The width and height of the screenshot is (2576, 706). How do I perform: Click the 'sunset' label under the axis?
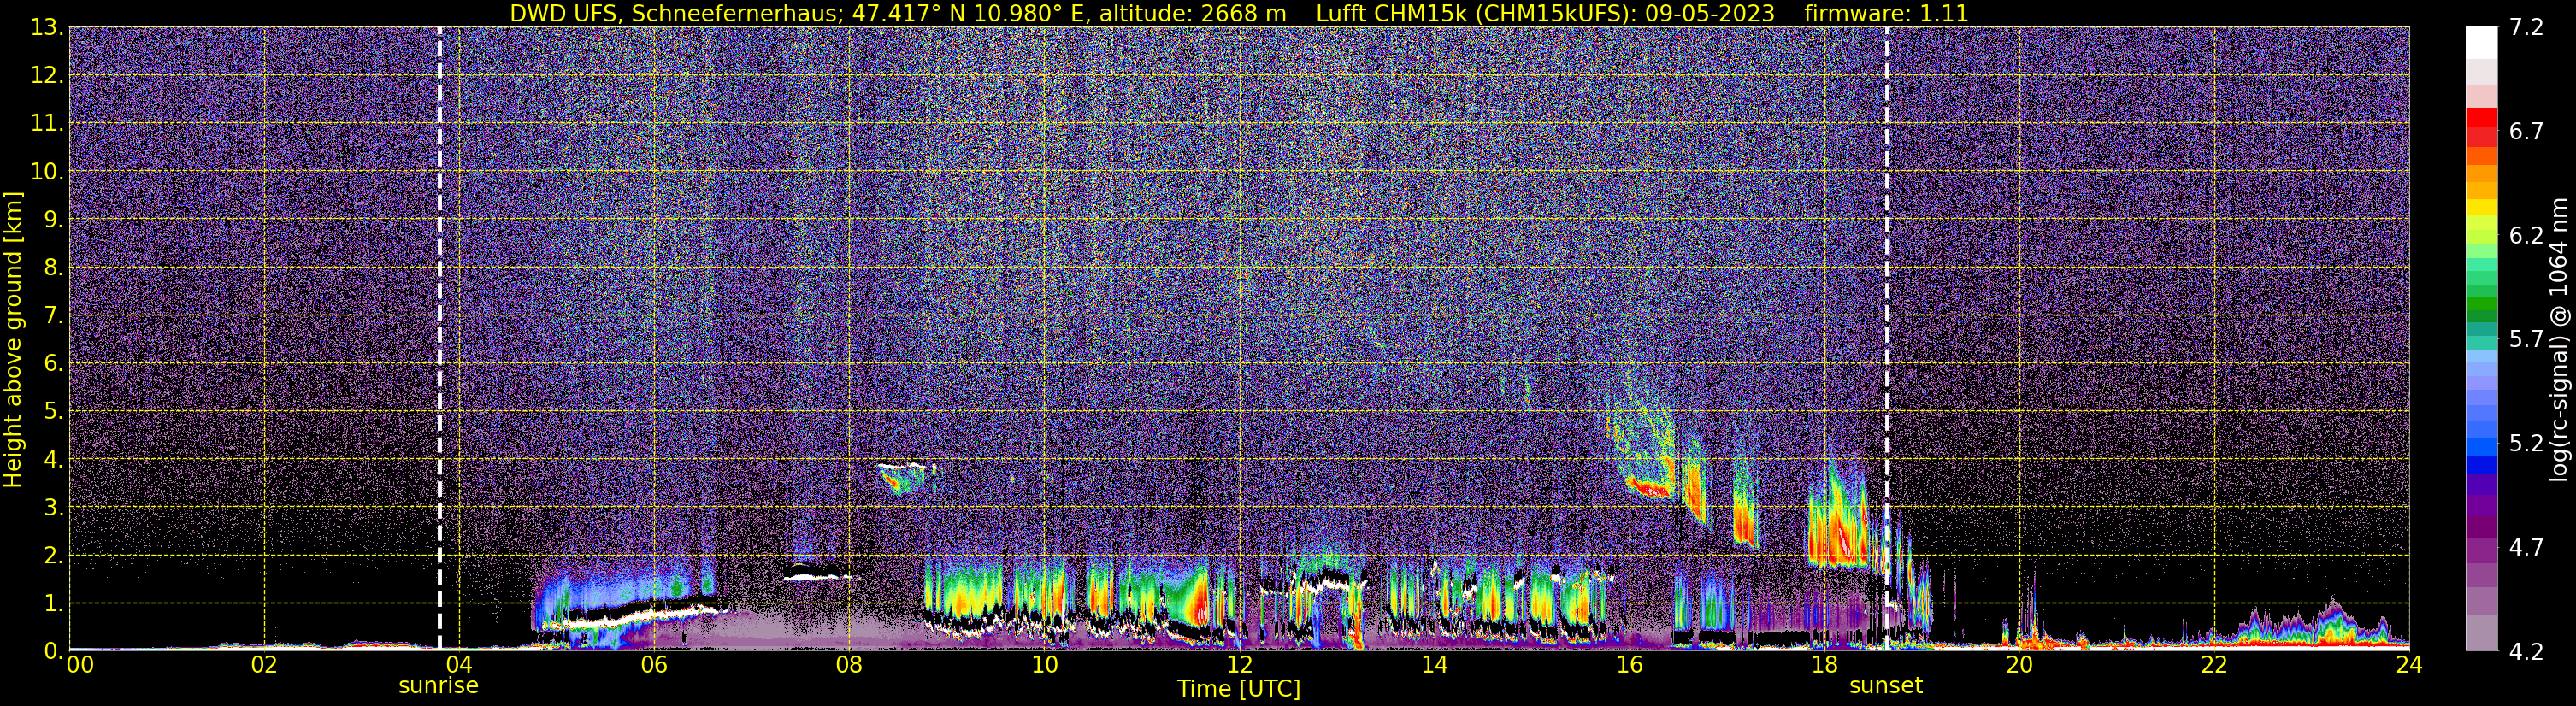[x=1885, y=686]
